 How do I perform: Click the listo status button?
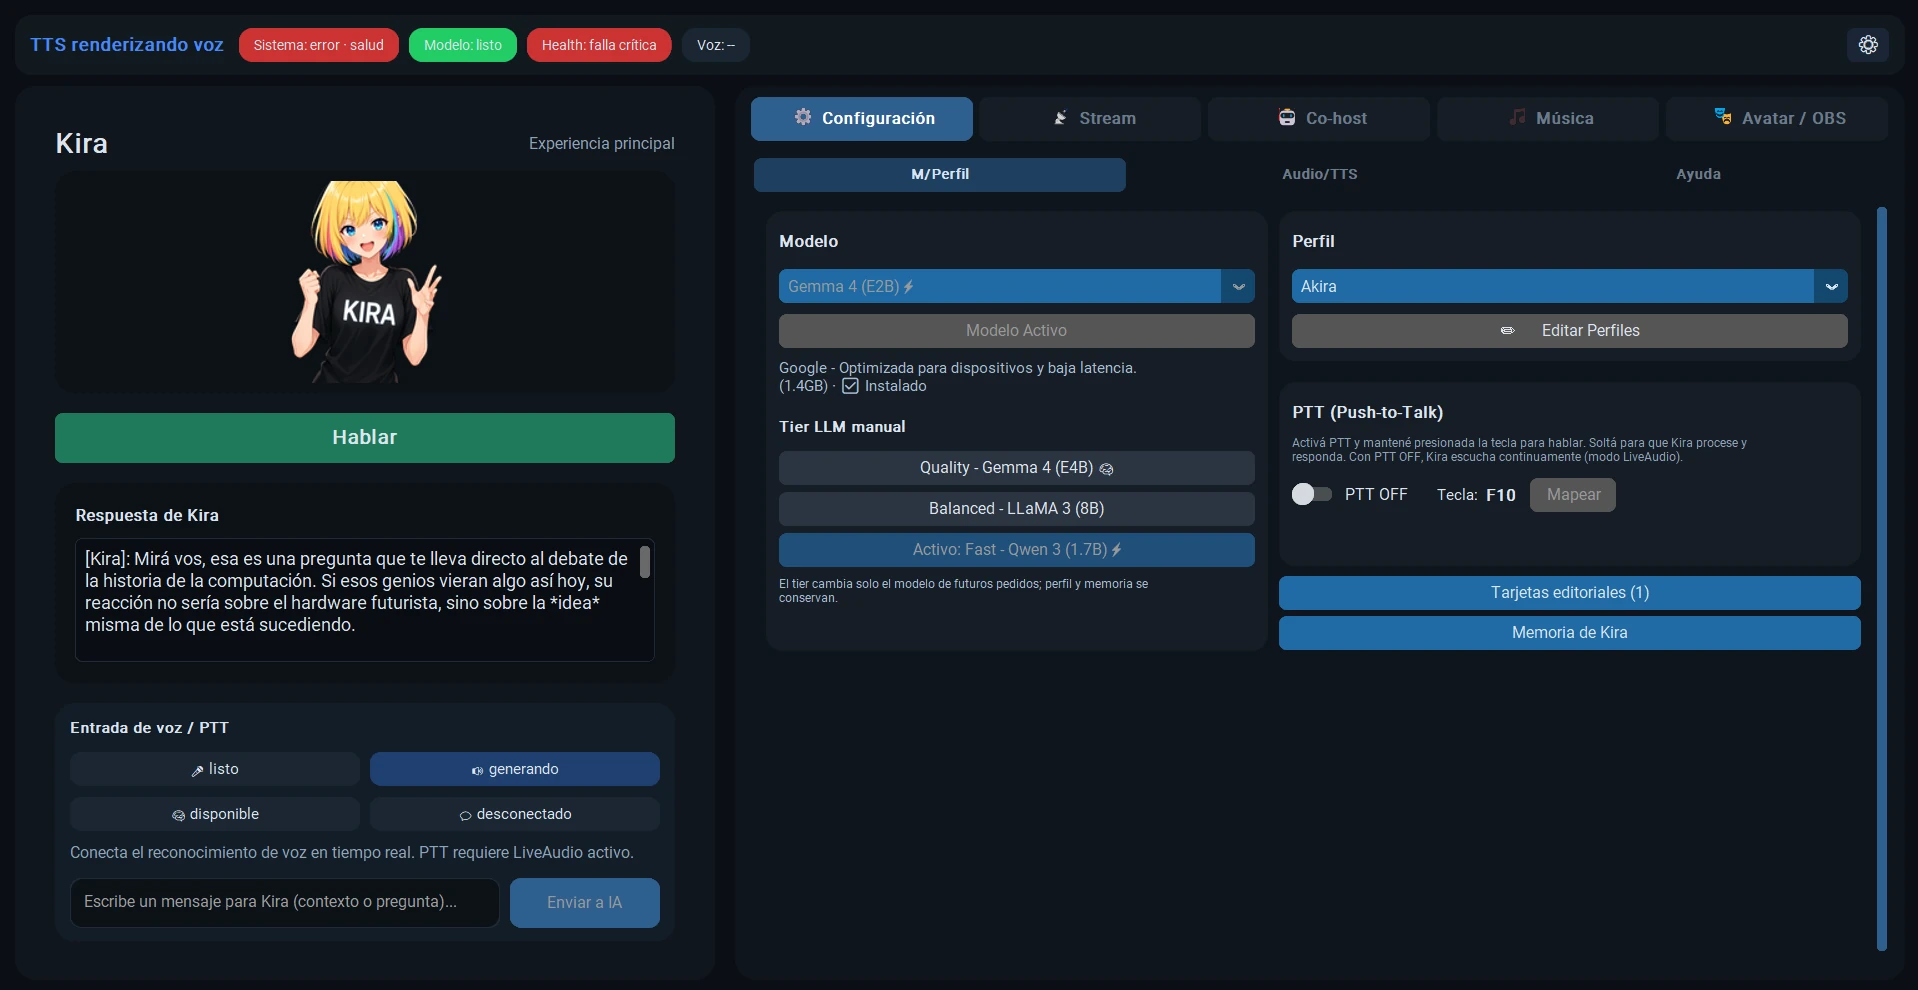point(215,769)
